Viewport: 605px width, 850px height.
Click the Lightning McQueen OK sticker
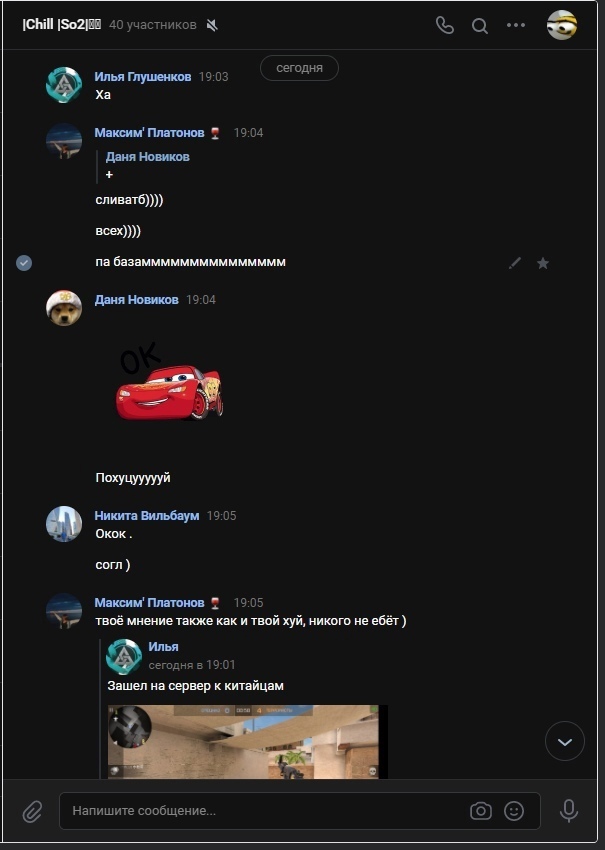pyautogui.click(x=169, y=381)
